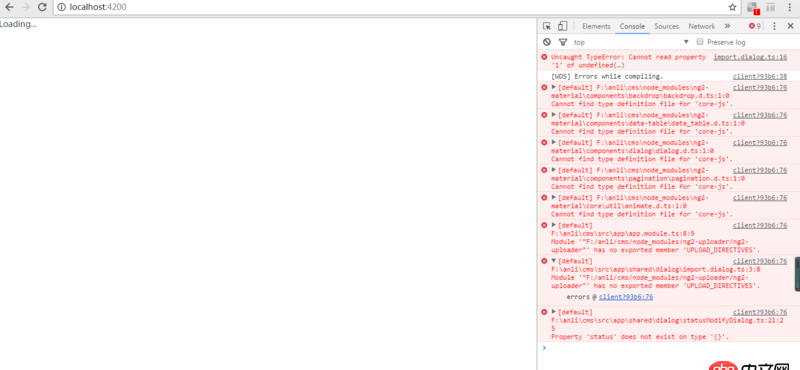The width and height of the screenshot is (800, 370).
Task: Expand the statusModifyDialog.ts error entry
Action: [554, 312]
